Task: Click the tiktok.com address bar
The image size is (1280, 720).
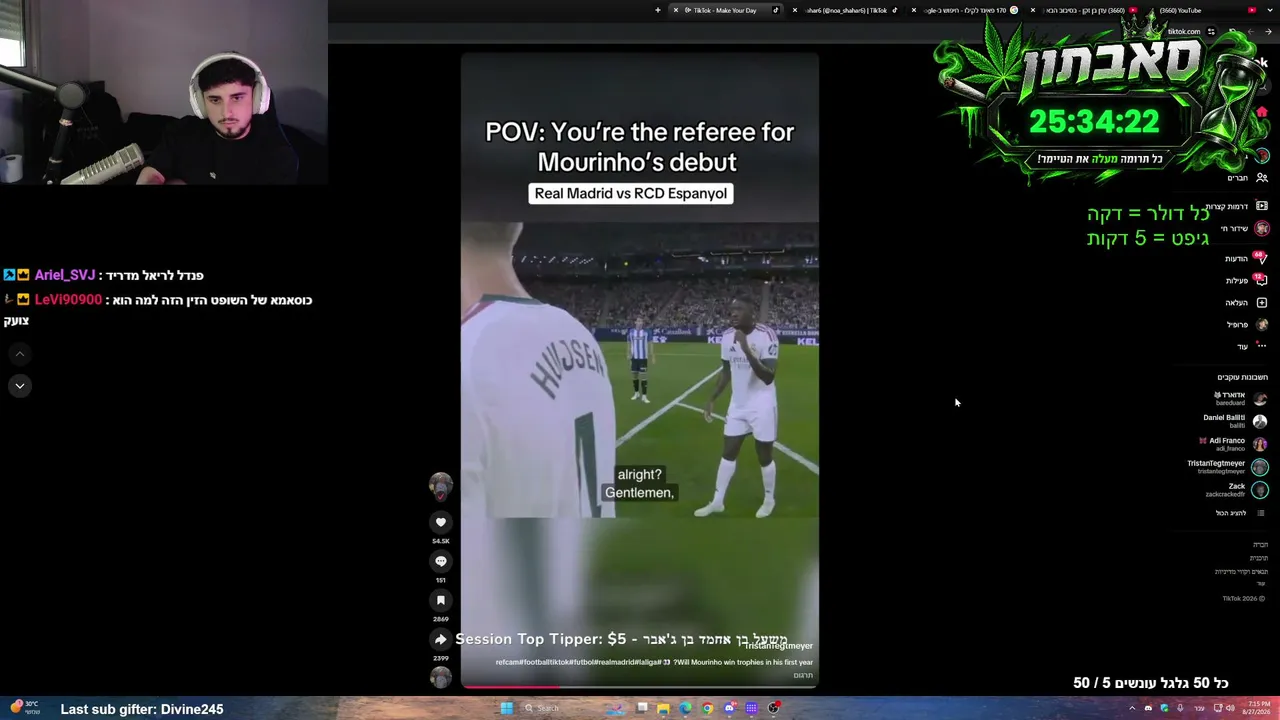Action: click(1184, 32)
